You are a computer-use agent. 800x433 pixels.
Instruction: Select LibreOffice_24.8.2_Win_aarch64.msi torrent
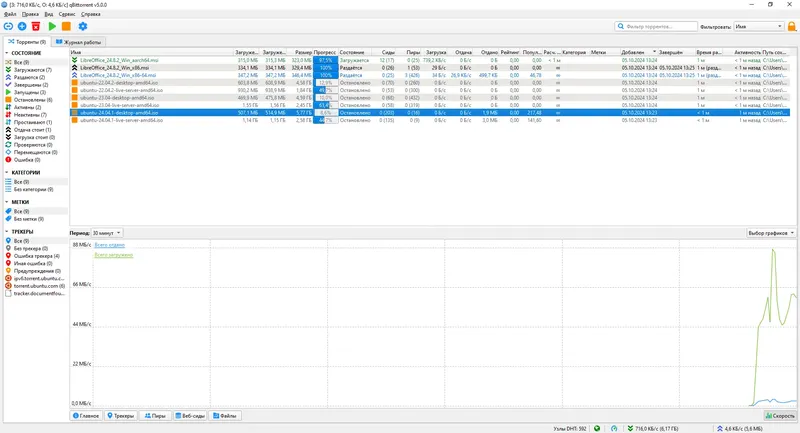pyautogui.click(x=430, y=60)
